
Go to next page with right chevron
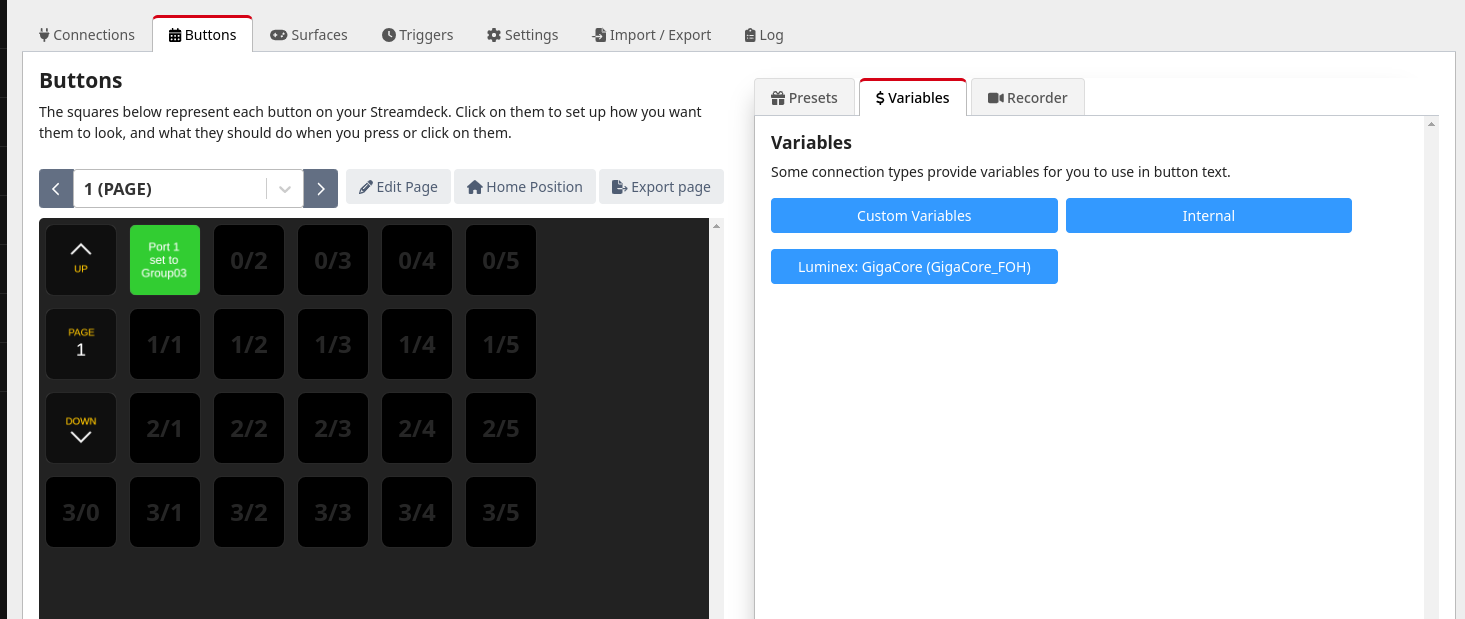[320, 188]
